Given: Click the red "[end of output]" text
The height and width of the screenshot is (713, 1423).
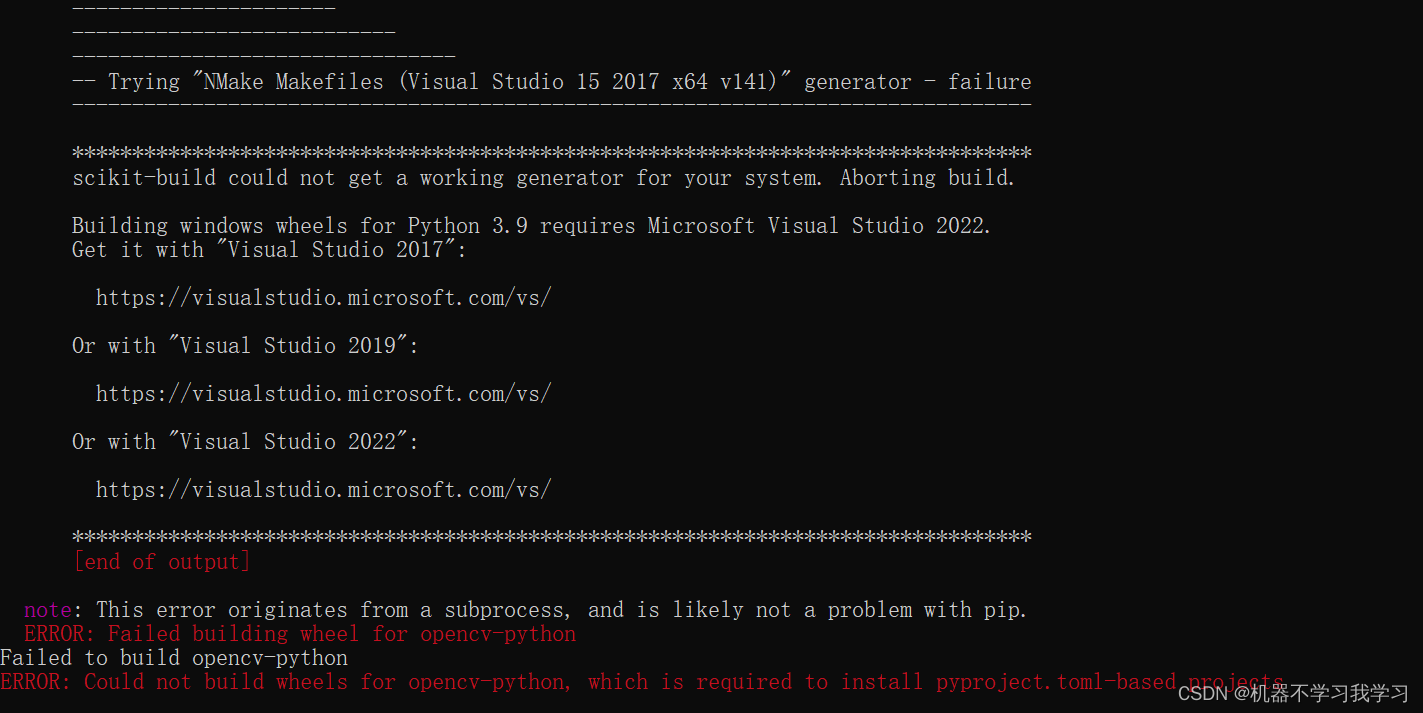Looking at the screenshot, I should (162, 562).
